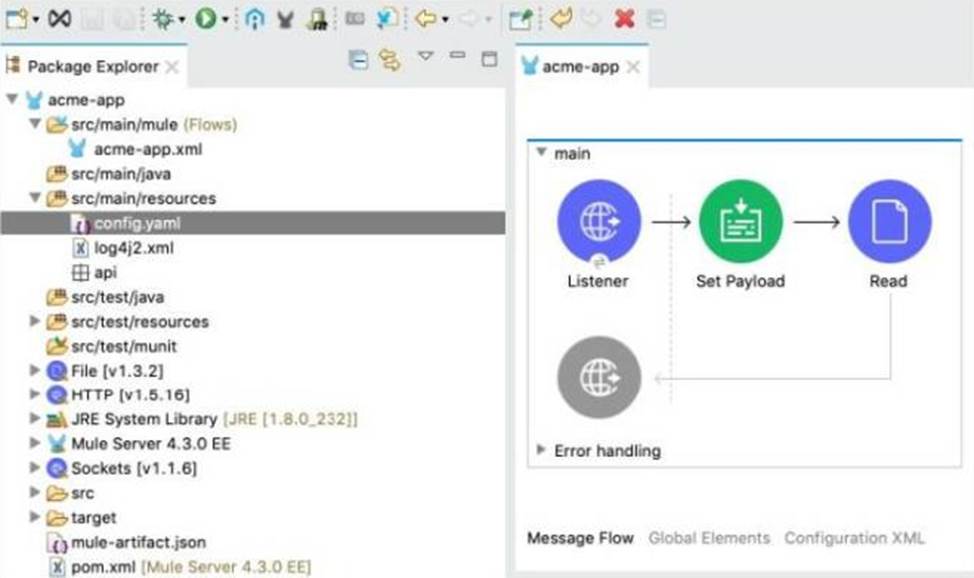Open acme-app.xml in the tree
Viewport: 974px width, 578px height.
[148, 149]
